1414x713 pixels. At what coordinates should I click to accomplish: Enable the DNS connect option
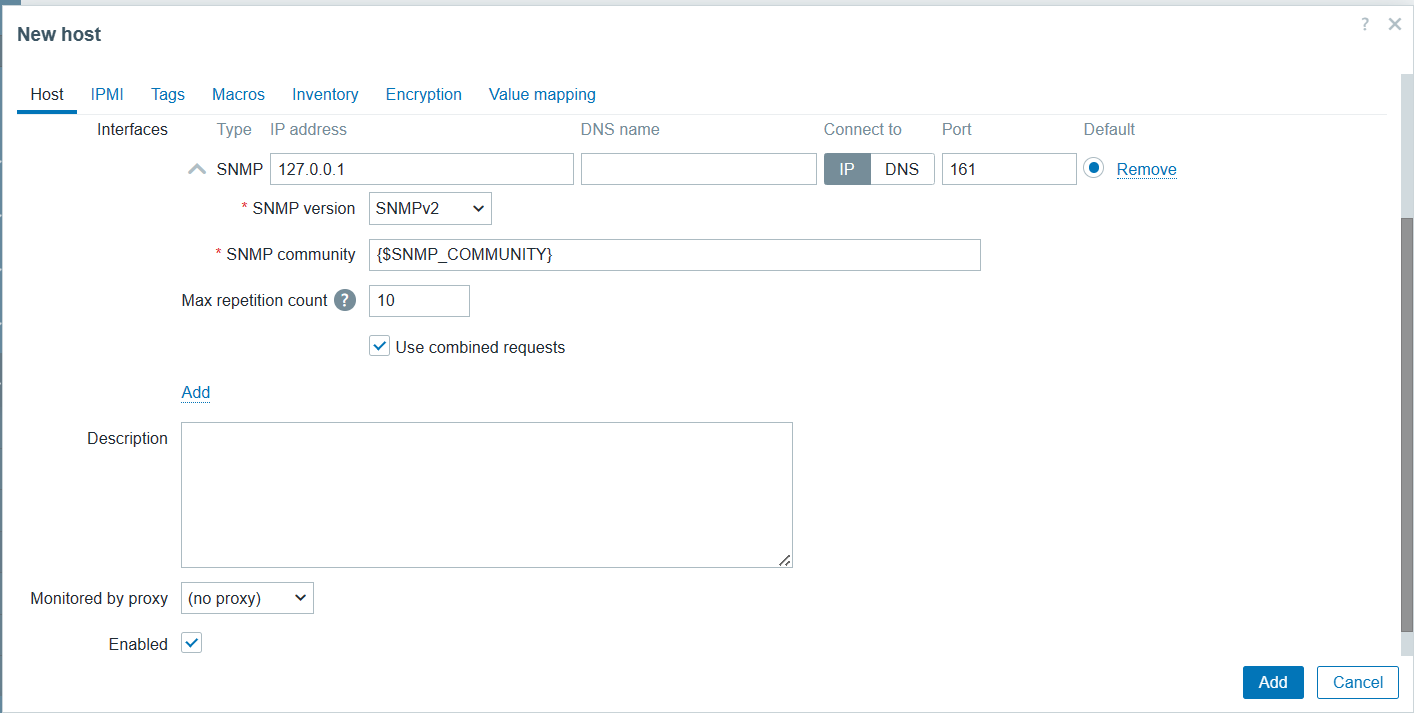[902, 168]
